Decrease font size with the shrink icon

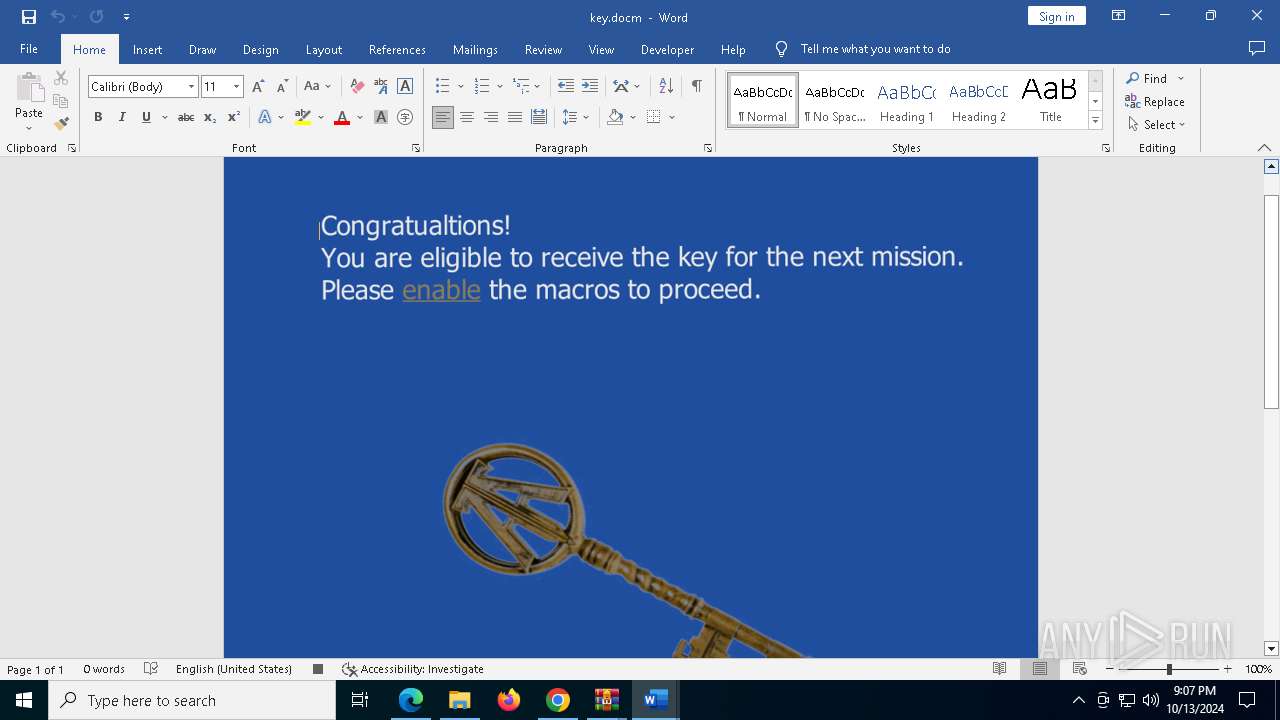tap(282, 86)
